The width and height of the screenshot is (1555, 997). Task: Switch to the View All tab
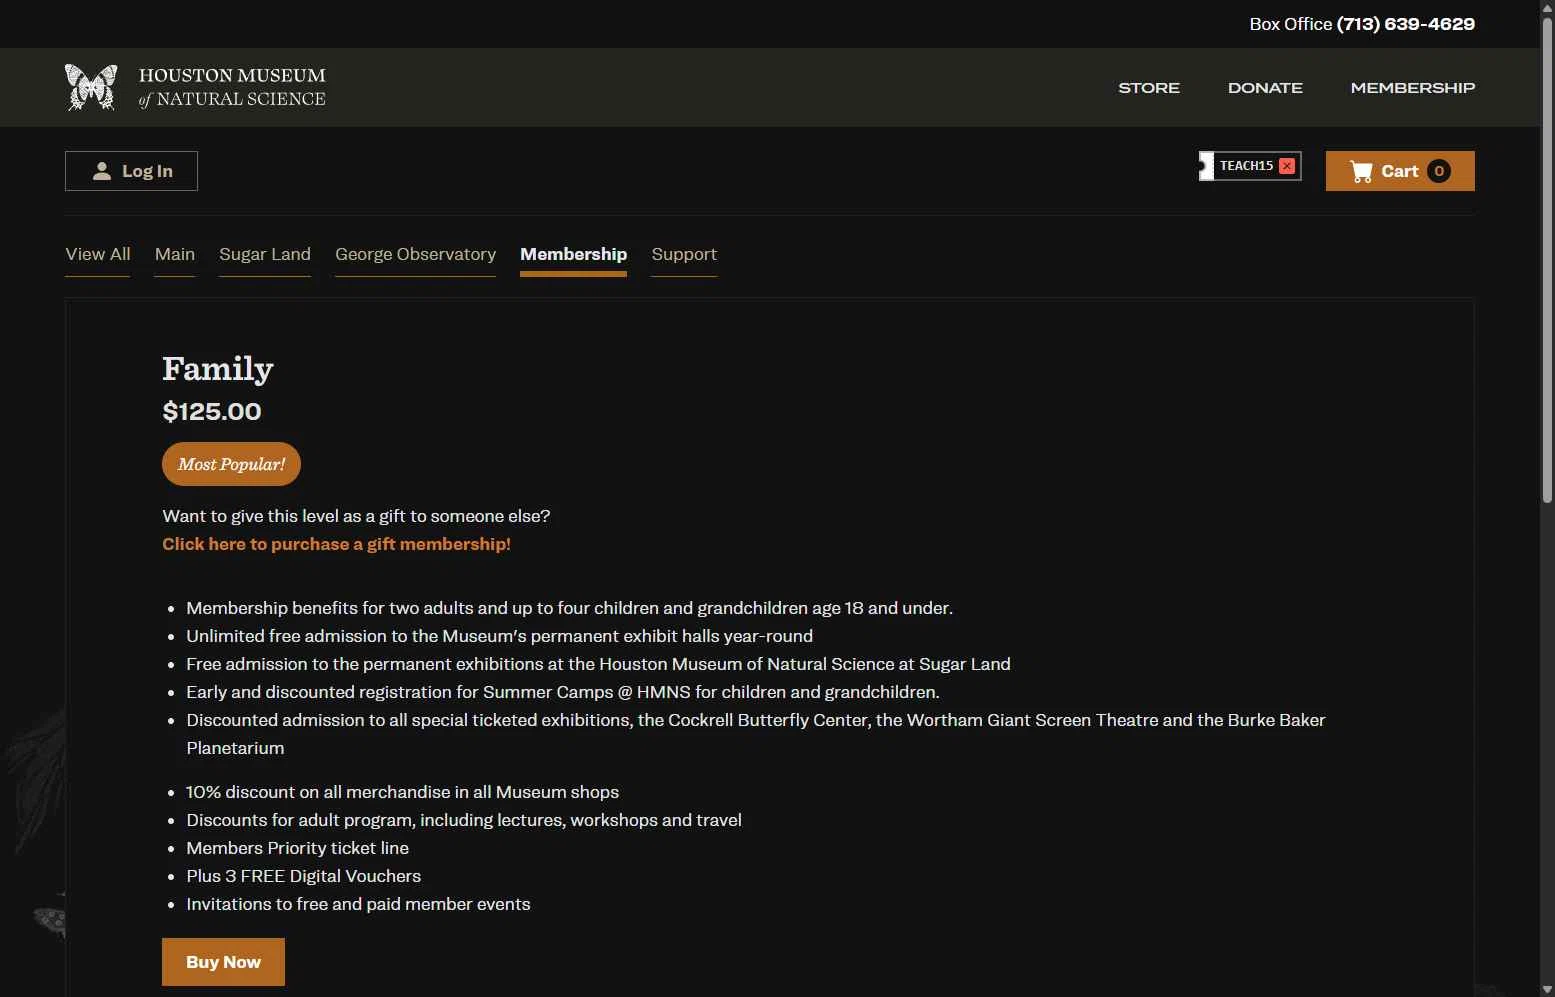(98, 254)
